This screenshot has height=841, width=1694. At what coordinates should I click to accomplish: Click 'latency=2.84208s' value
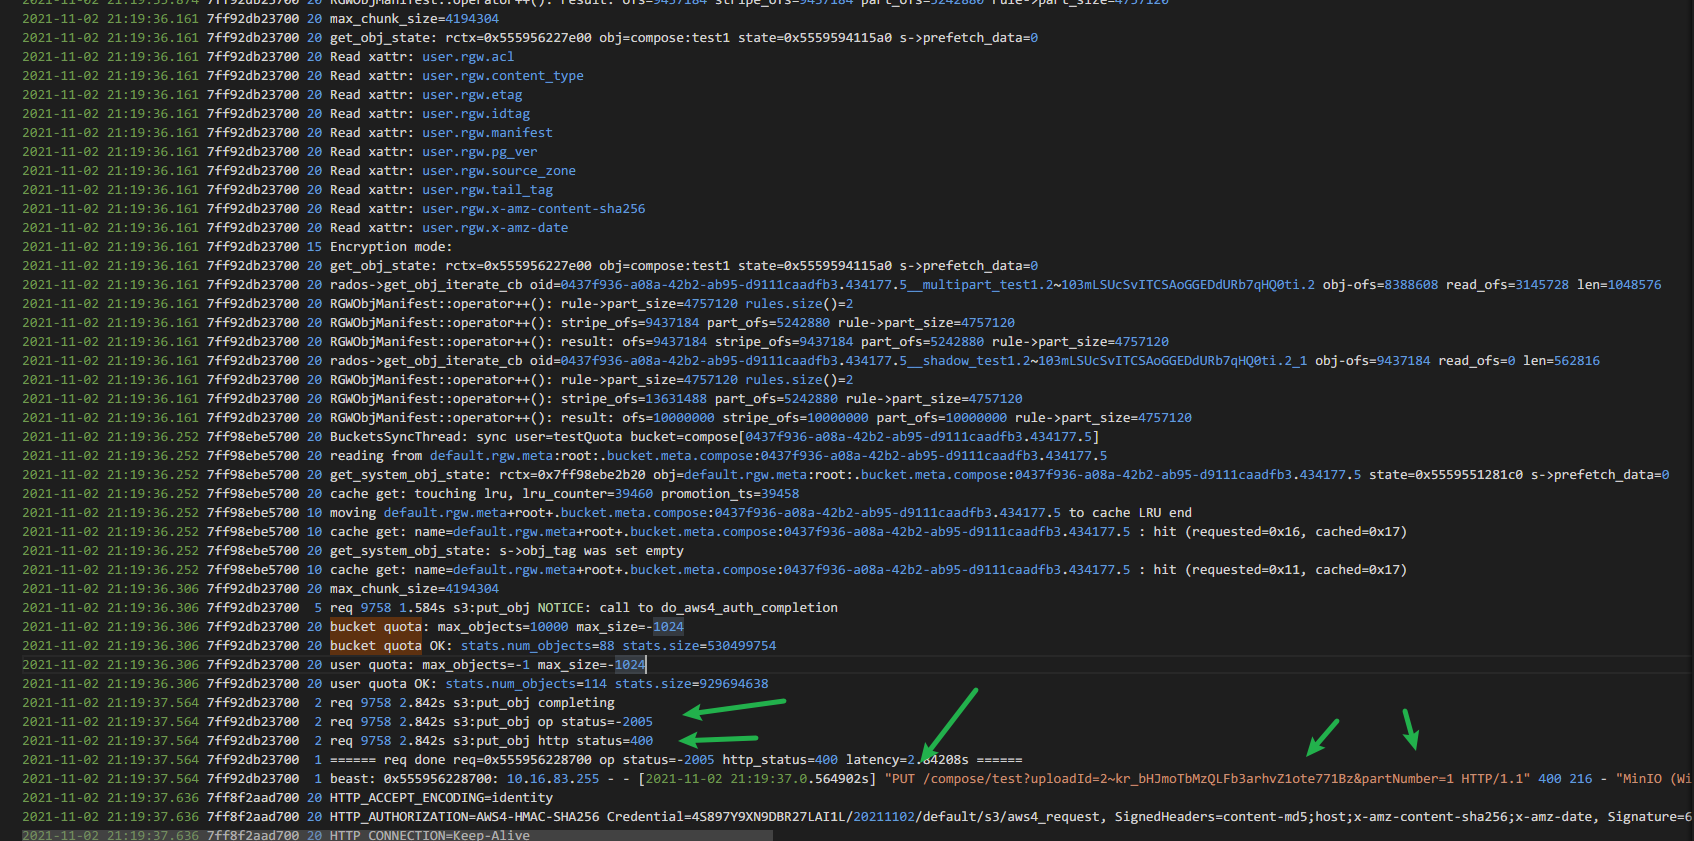point(907,760)
